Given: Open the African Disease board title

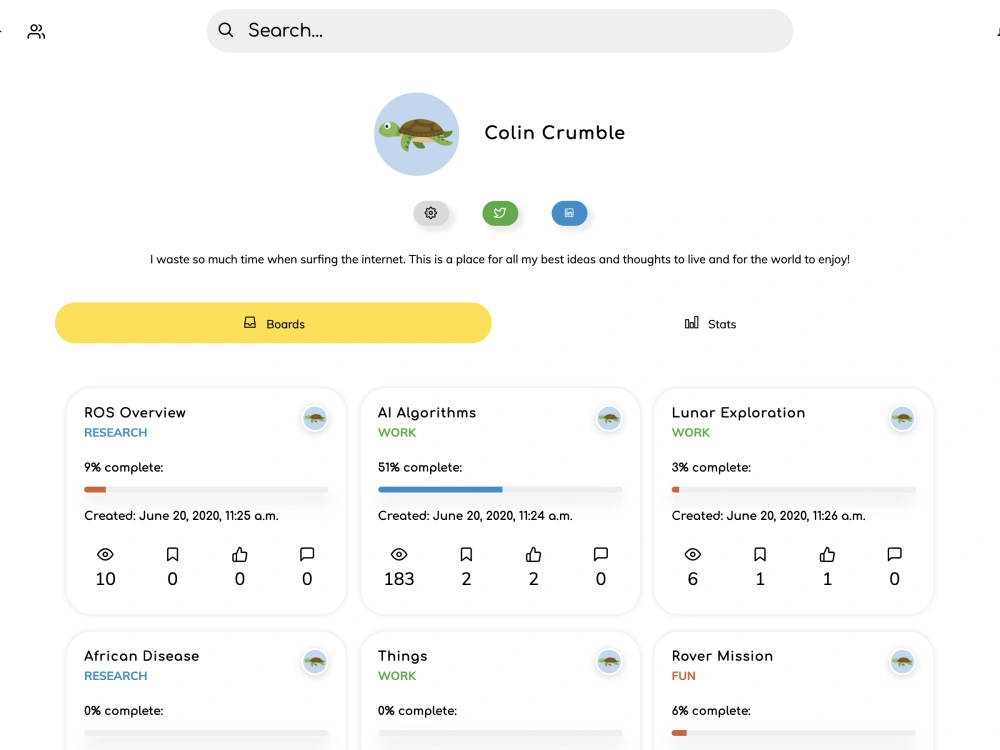Looking at the screenshot, I should [142, 656].
